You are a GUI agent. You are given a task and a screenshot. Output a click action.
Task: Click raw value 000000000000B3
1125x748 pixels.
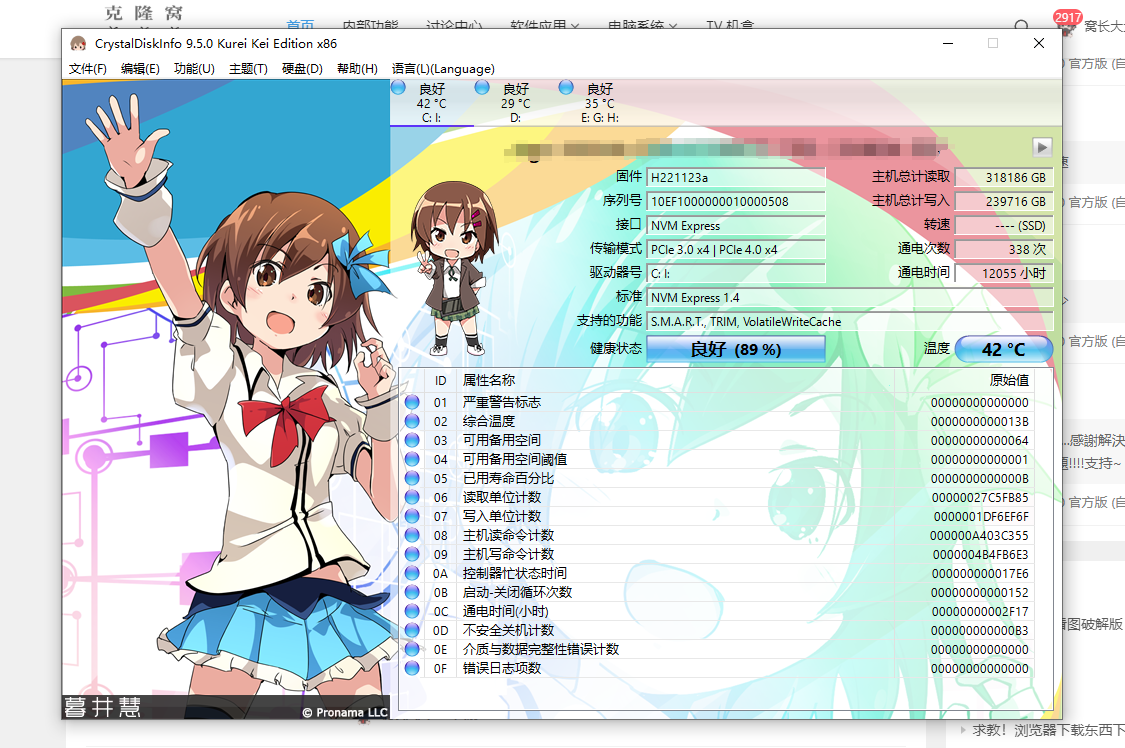[x=979, y=630]
